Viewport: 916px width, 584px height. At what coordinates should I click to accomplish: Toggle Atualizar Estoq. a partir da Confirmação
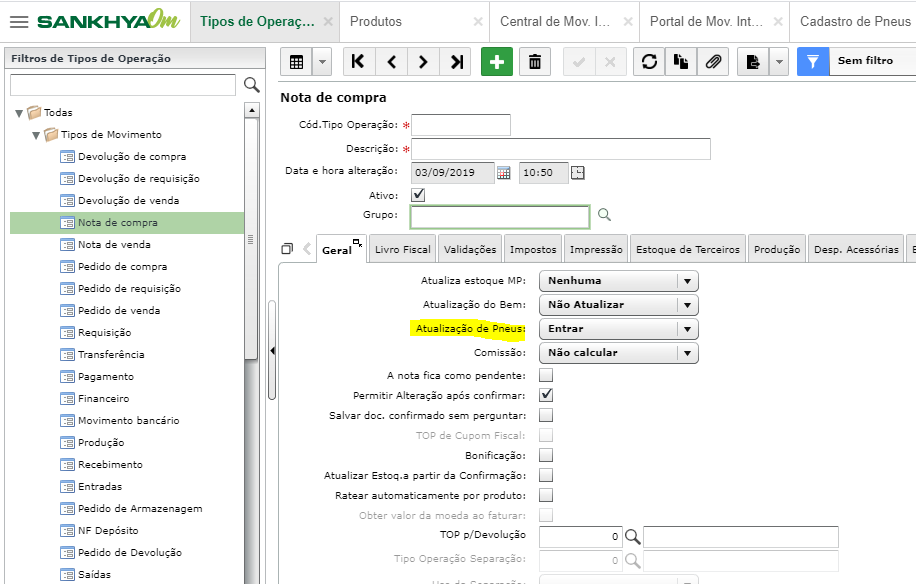point(546,475)
